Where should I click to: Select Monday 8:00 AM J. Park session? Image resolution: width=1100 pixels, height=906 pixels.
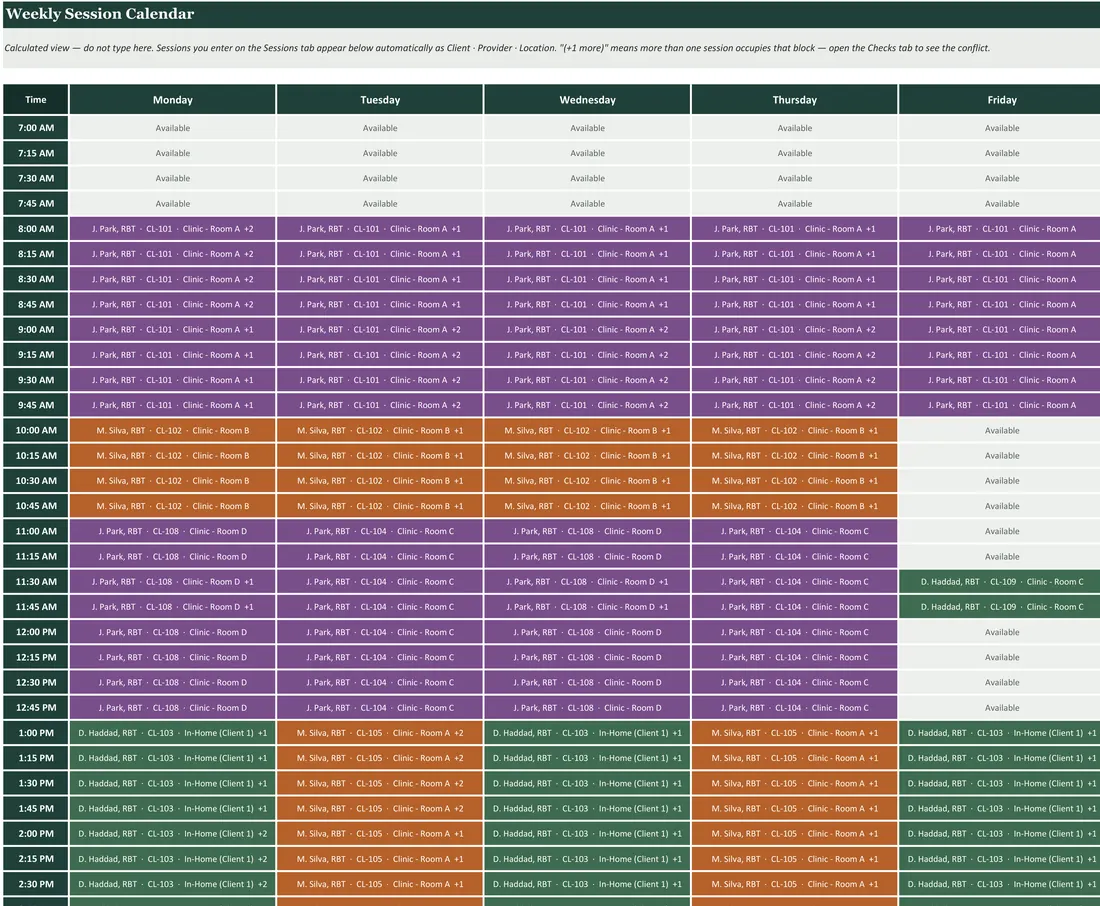[x=173, y=229]
